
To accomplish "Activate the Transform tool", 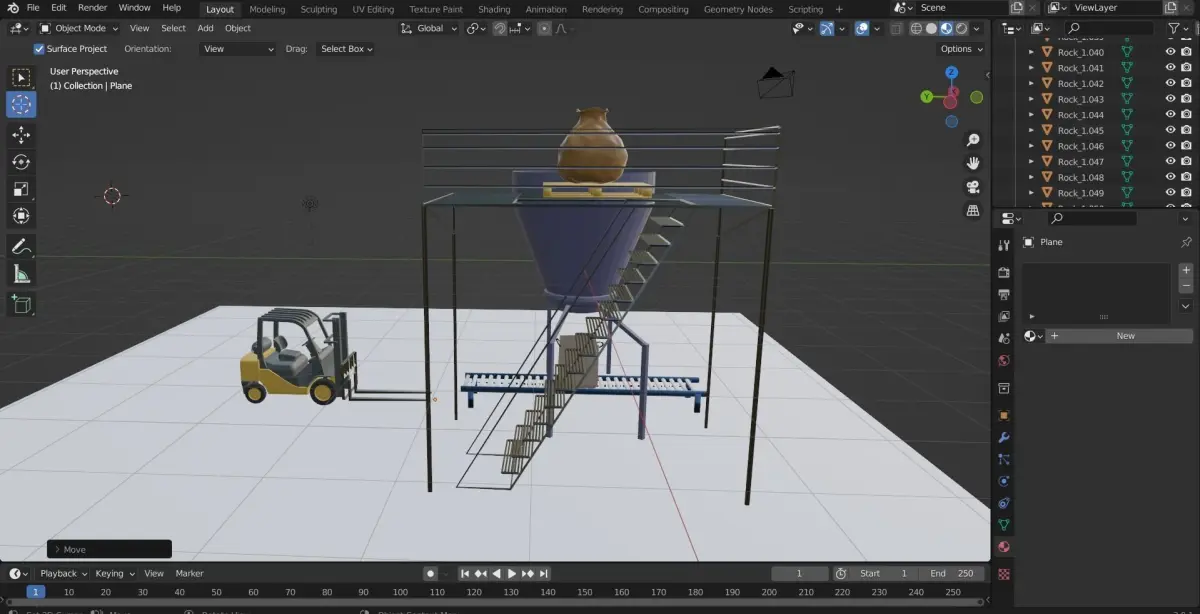I will coord(21,216).
